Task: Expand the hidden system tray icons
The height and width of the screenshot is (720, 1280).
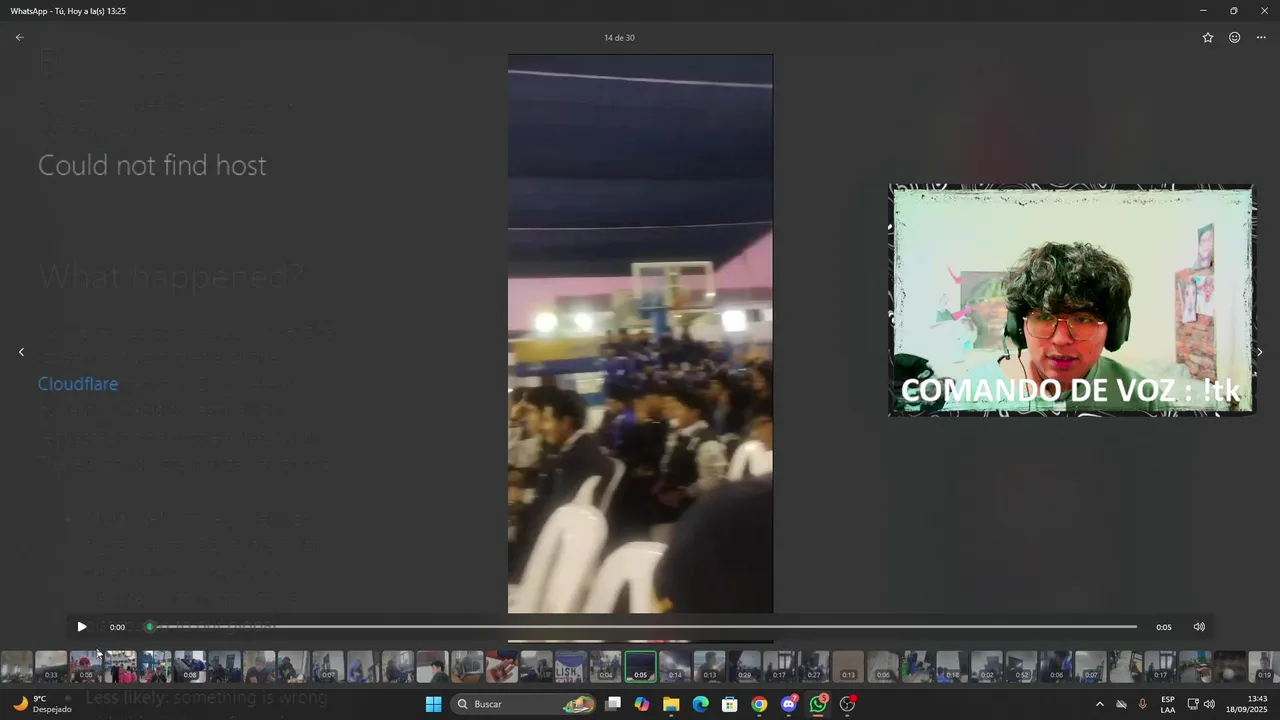Action: click(x=1100, y=704)
